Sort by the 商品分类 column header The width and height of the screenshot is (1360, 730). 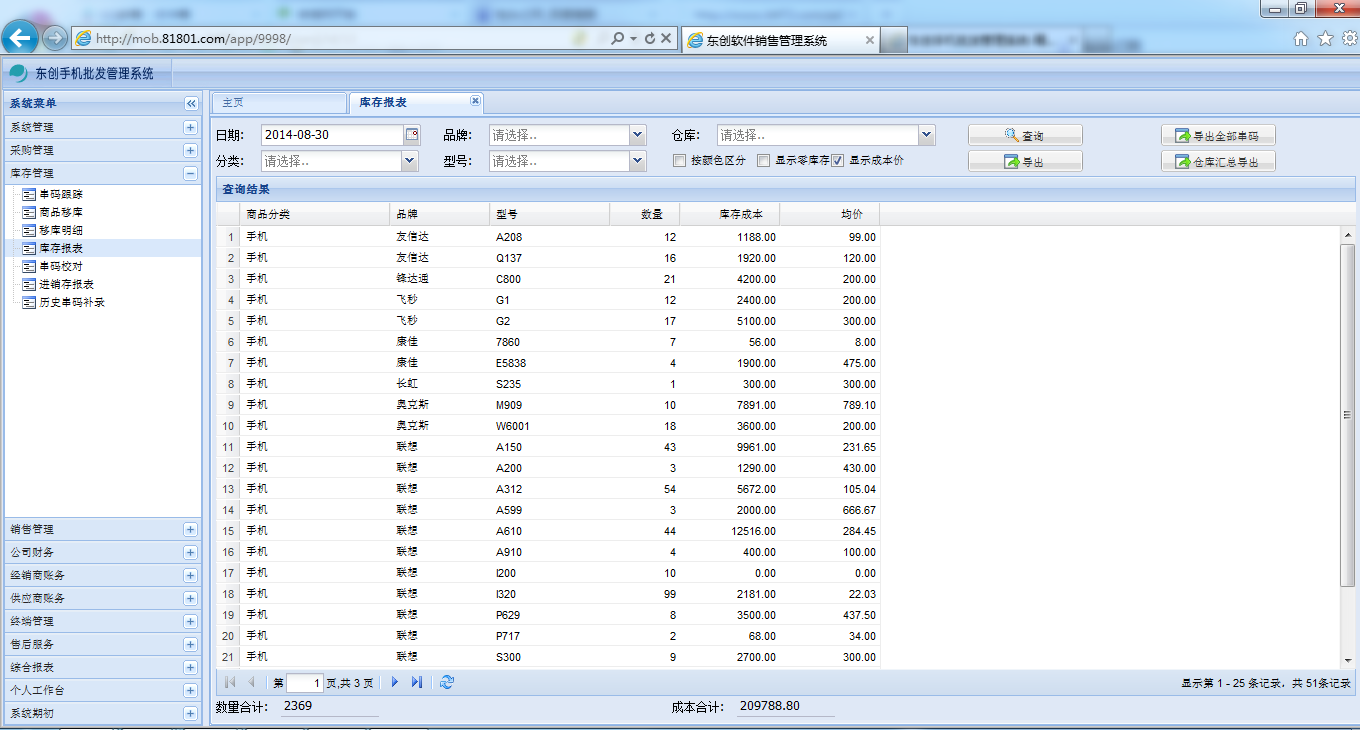[314, 215]
